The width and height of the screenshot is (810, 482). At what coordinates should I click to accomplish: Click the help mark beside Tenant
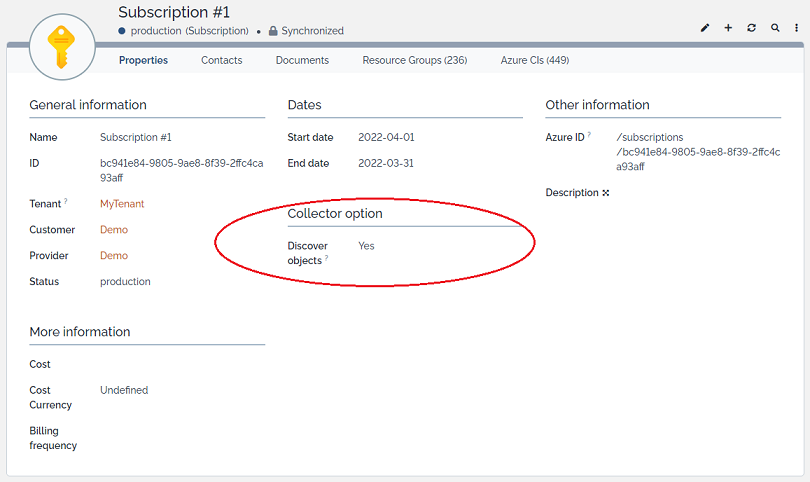(x=66, y=201)
